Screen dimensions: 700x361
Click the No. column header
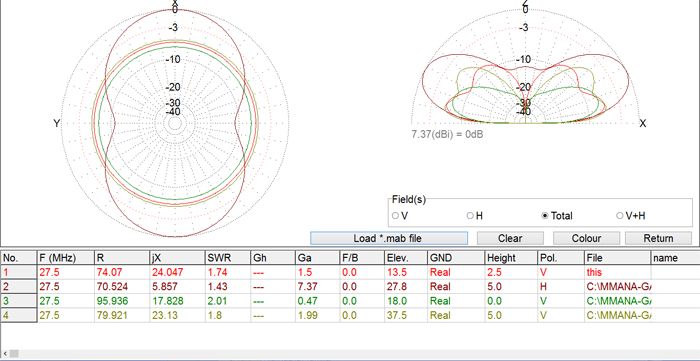pyautogui.click(x=18, y=257)
